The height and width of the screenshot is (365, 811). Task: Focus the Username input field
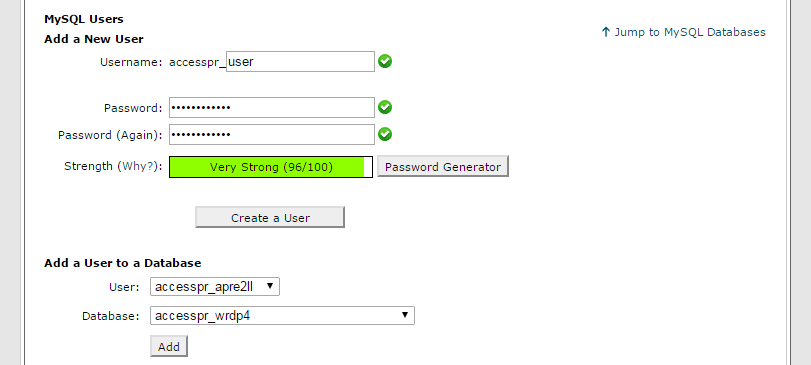pos(301,62)
